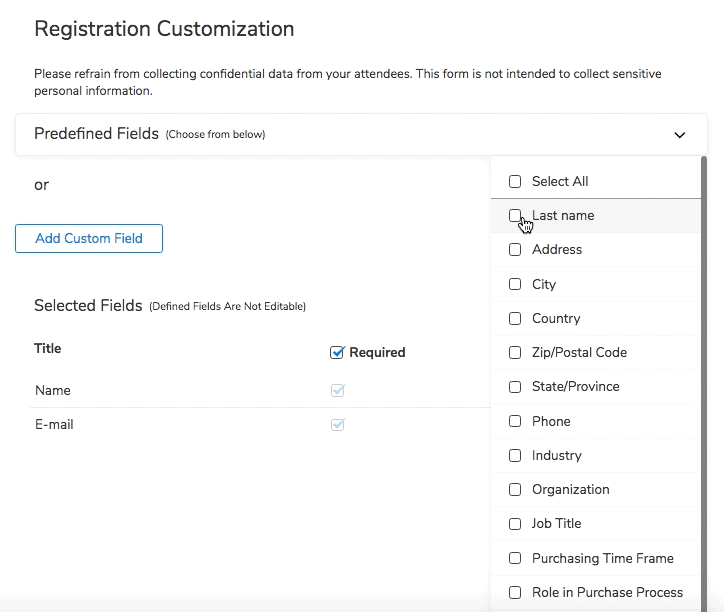This screenshot has width=724, height=612.
Task: Toggle the Required header checkbox
Action: 338,352
